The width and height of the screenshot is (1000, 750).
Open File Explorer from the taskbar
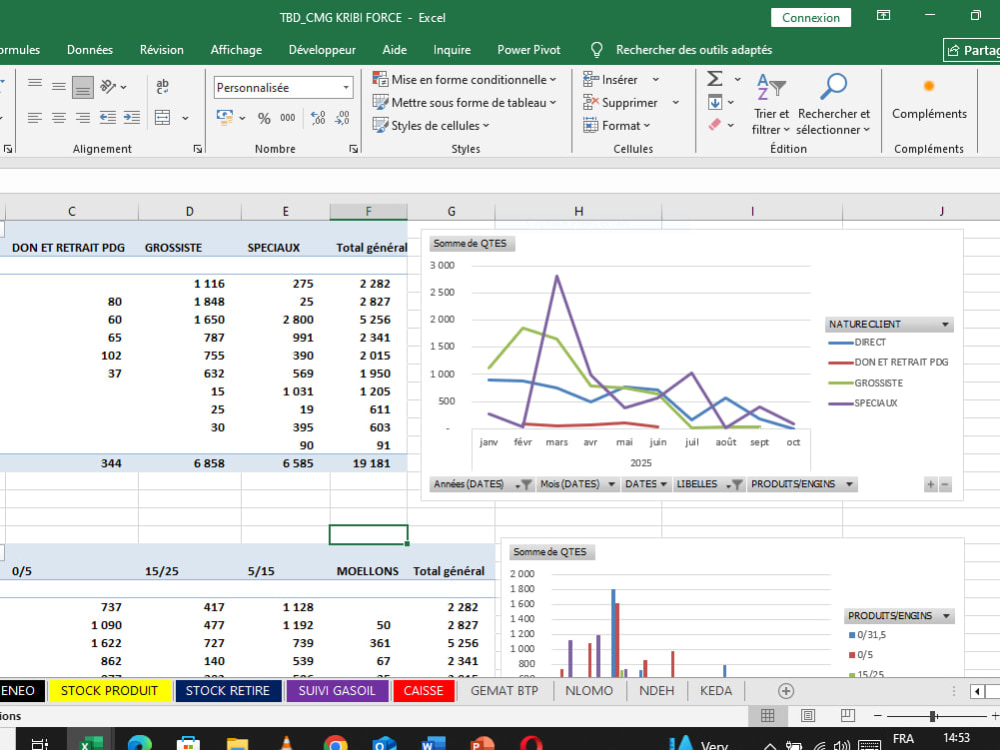[x=237, y=744]
